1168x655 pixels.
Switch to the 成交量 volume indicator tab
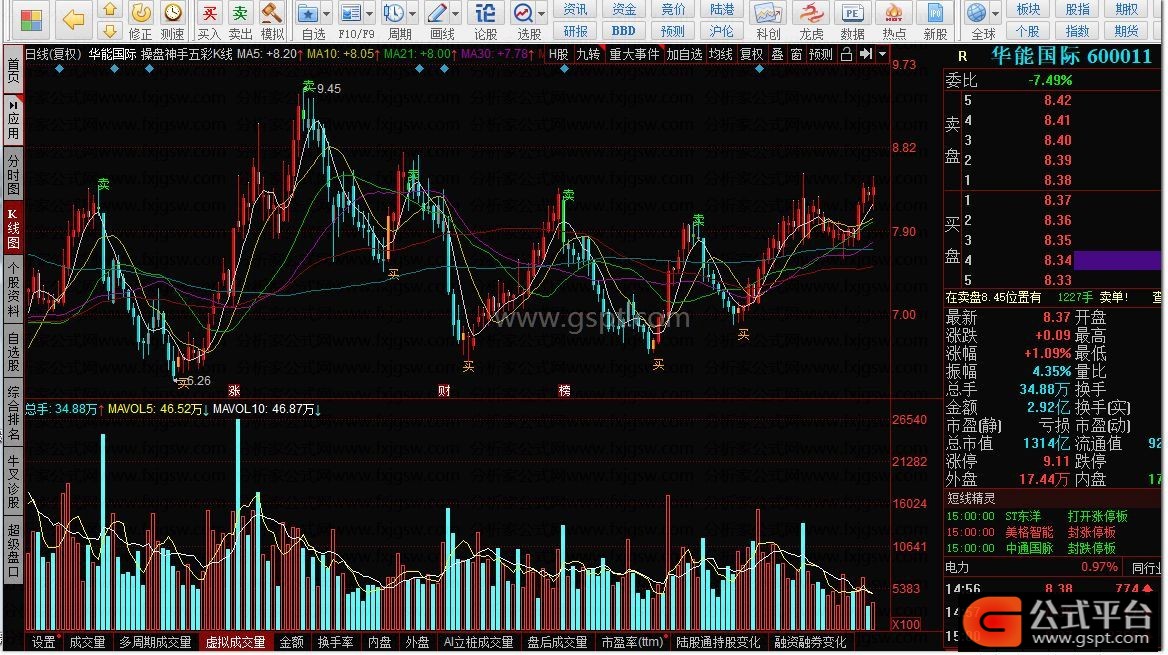tap(87, 642)
